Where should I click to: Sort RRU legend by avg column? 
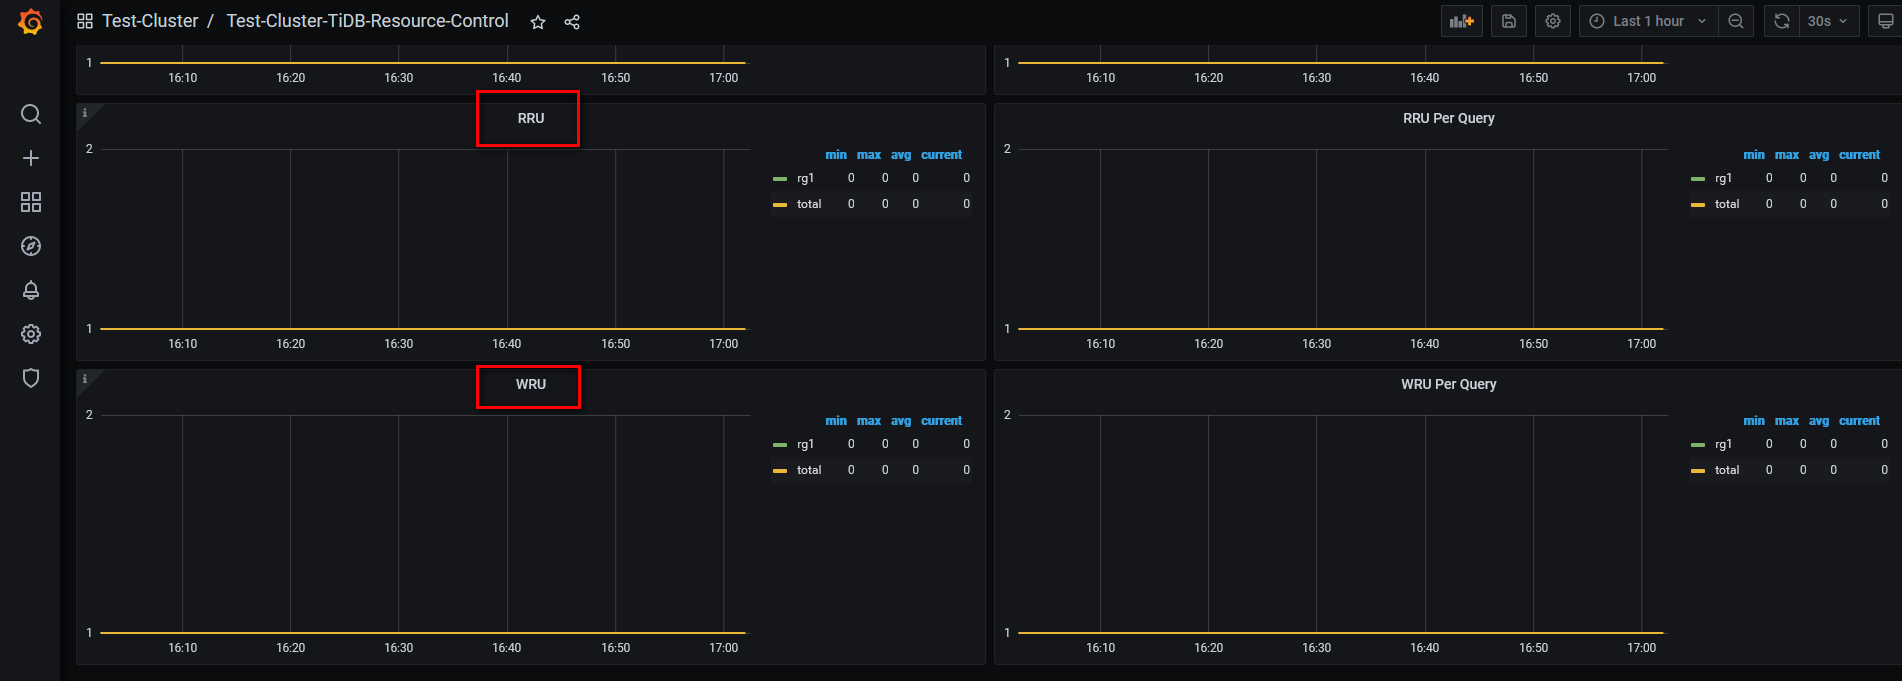click(901, 155)
